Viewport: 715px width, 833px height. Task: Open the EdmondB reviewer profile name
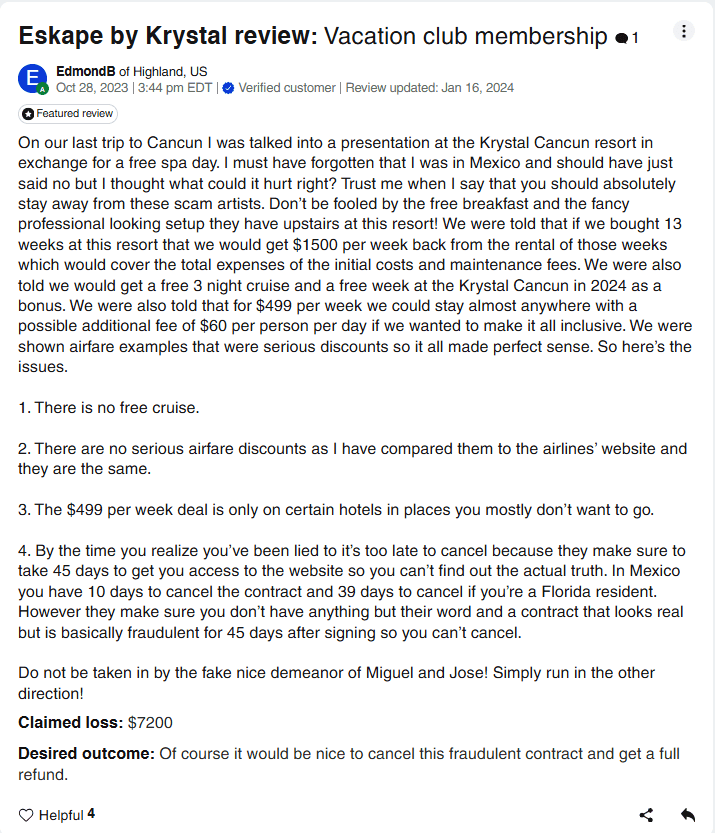86,71
